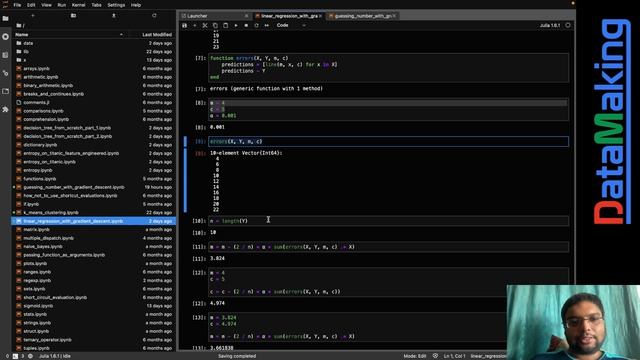
Task: Click Mode: Edit in status bar
Action: pos(415,356)
